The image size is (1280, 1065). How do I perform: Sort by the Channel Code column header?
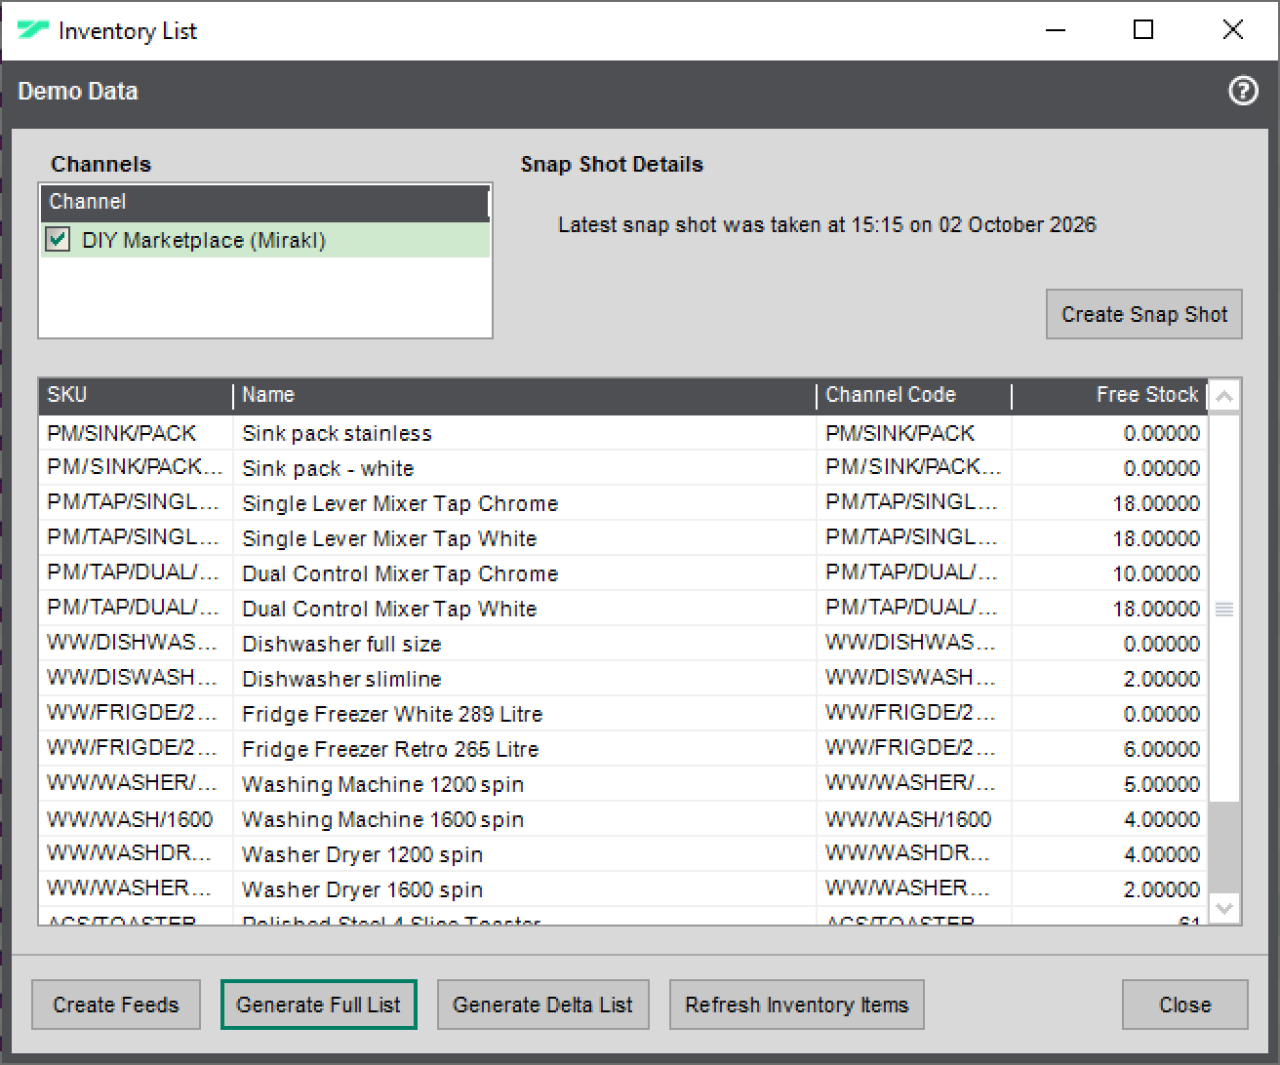pos(915,395)
